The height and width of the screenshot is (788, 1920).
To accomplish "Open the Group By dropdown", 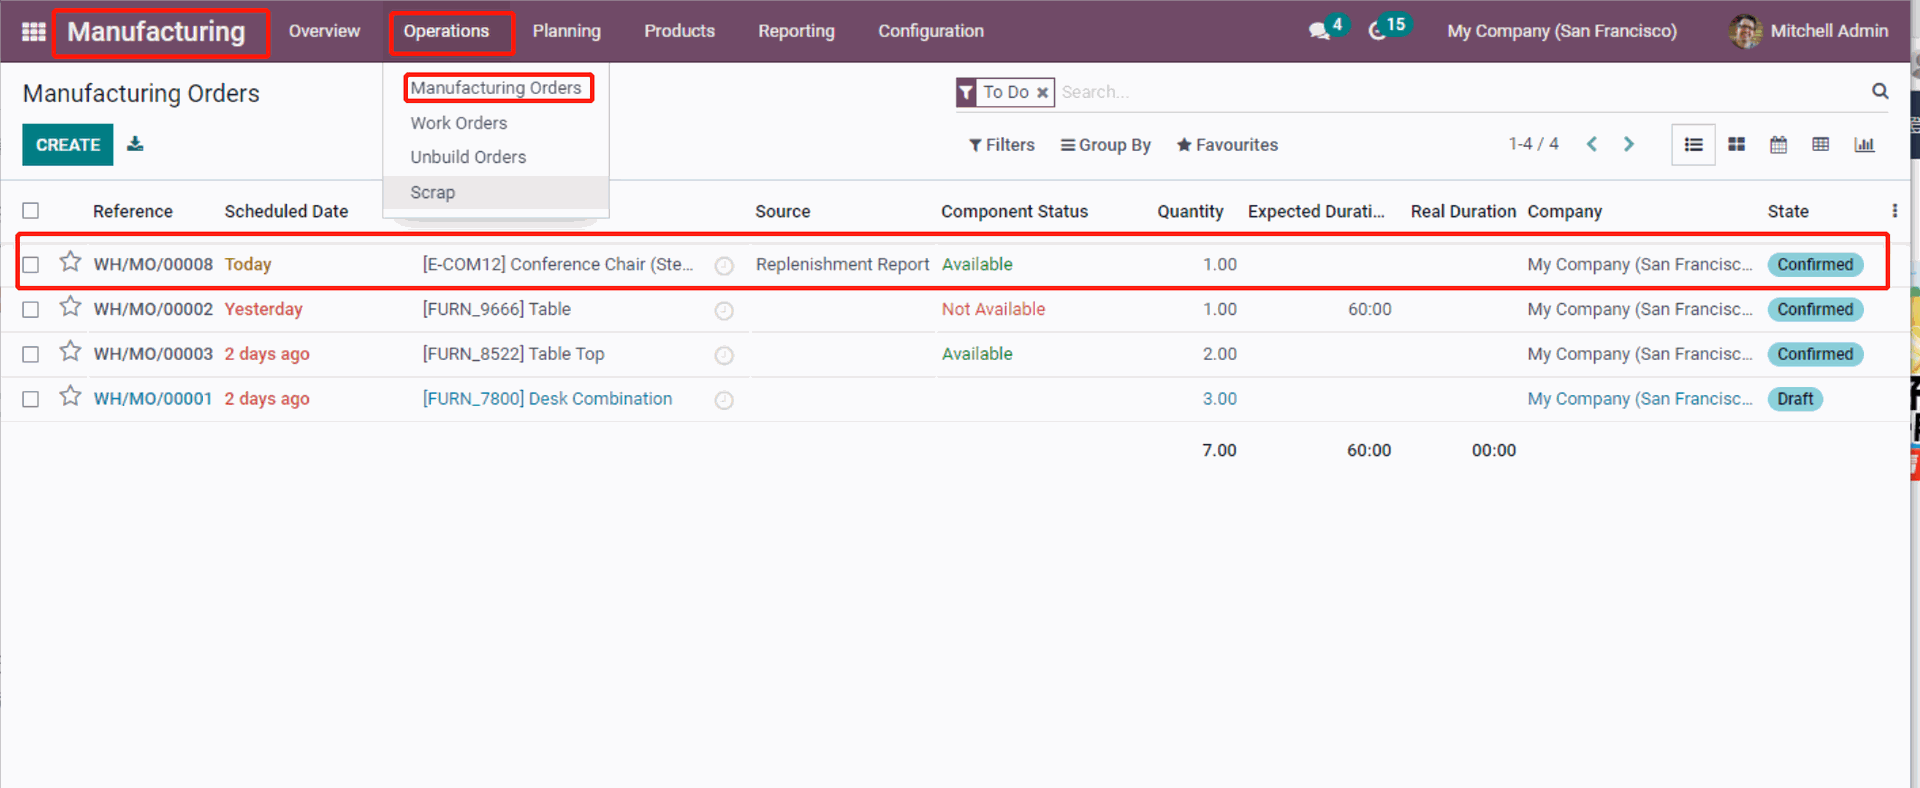I will [x=1105, y=145].
